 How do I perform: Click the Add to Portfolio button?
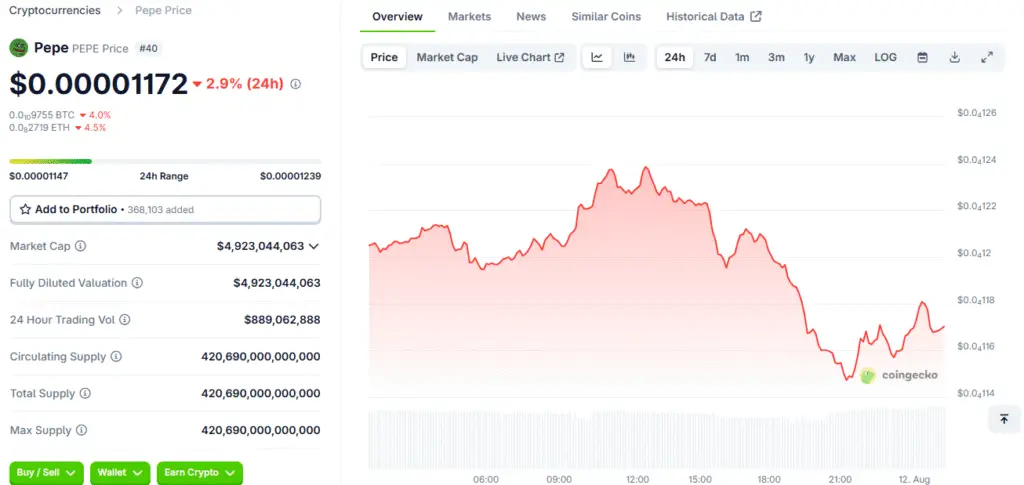tap(165, 210)
